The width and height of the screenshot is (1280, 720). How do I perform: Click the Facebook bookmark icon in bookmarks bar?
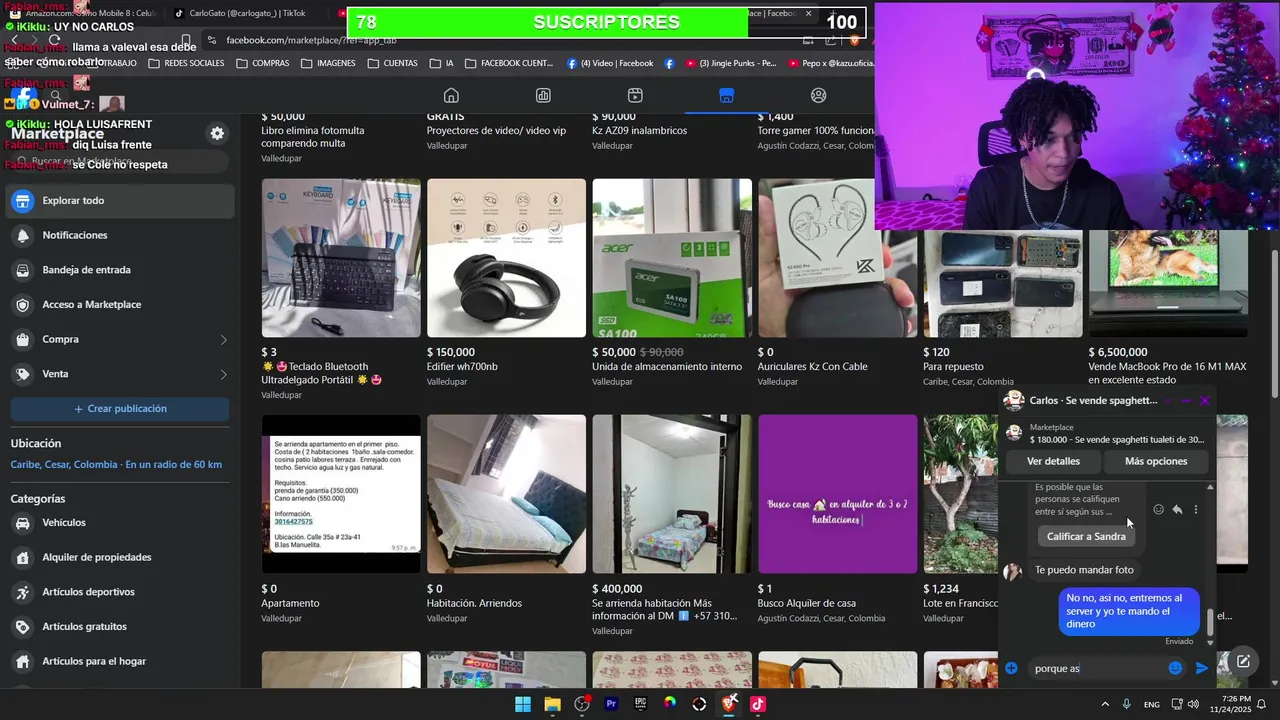tap(669, 63)
